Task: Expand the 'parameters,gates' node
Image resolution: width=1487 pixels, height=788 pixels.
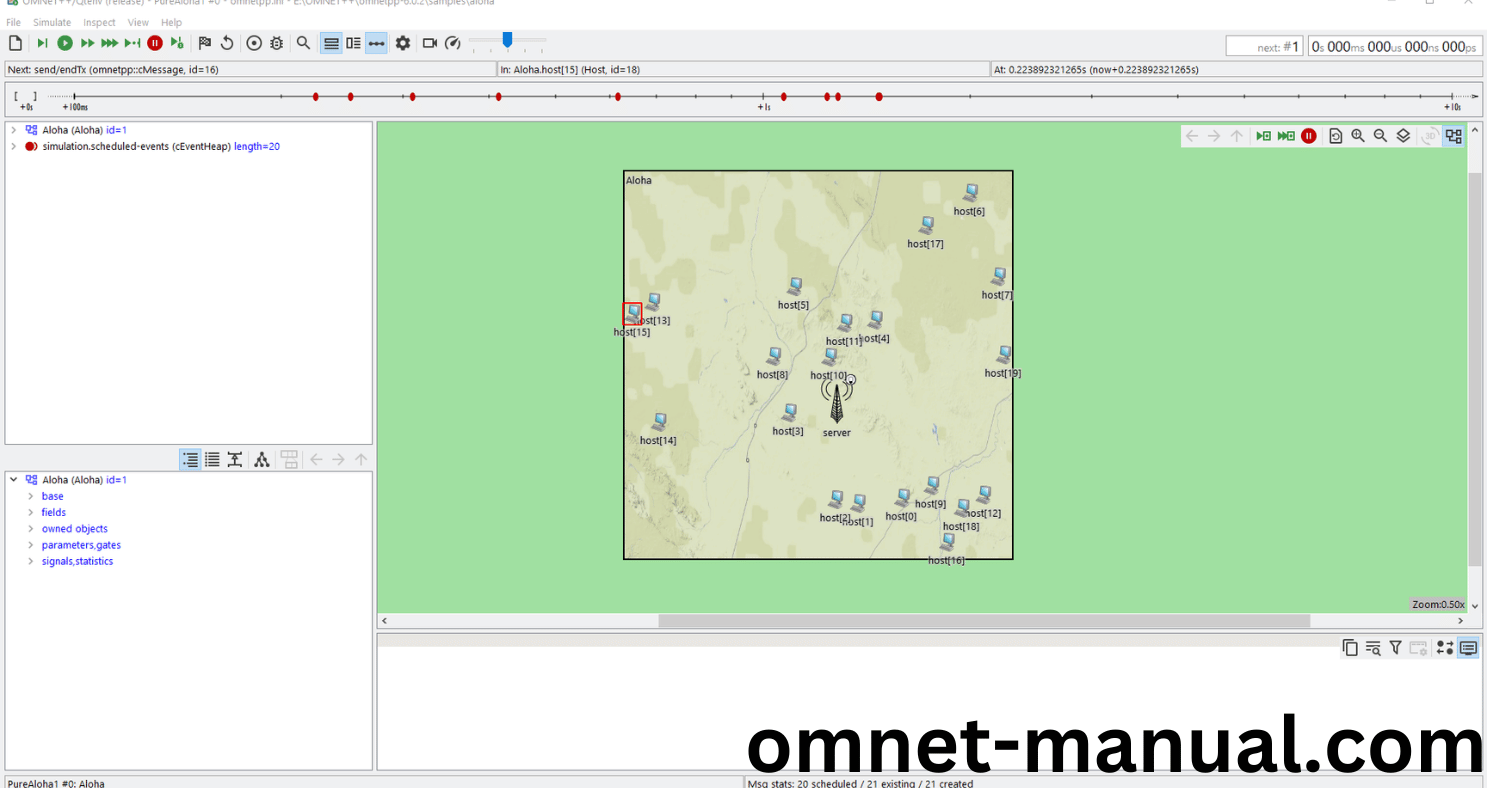Action: tap(30, 545)
